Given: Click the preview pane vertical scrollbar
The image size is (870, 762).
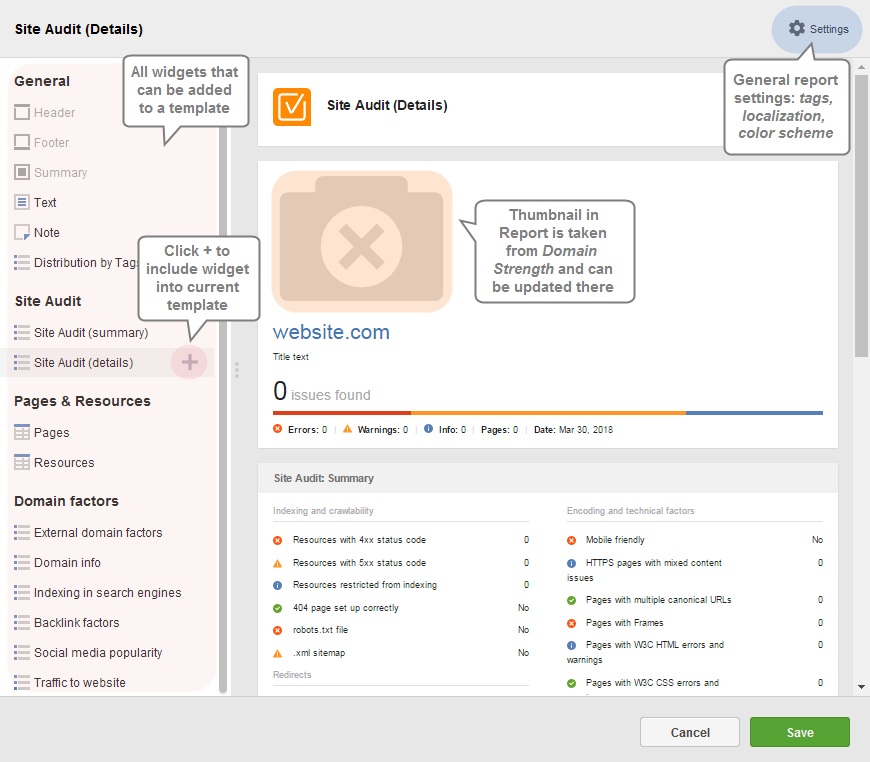Looking at the screenshot, I should point(861,216).
